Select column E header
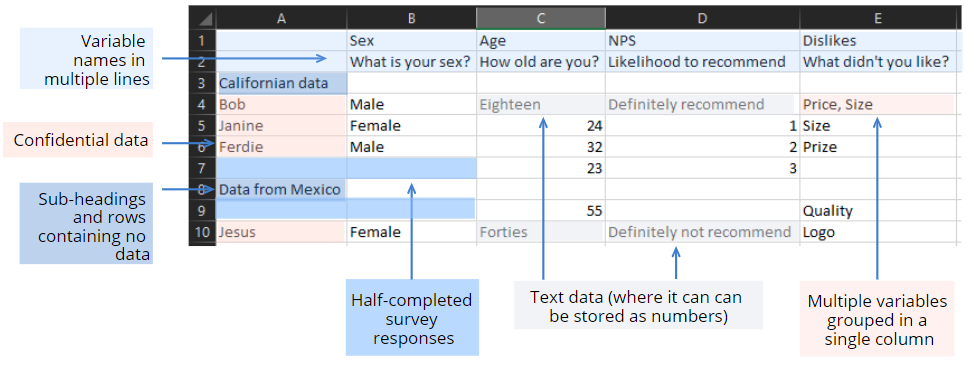This screenshot has height=367, width=966. click(878, 19)
